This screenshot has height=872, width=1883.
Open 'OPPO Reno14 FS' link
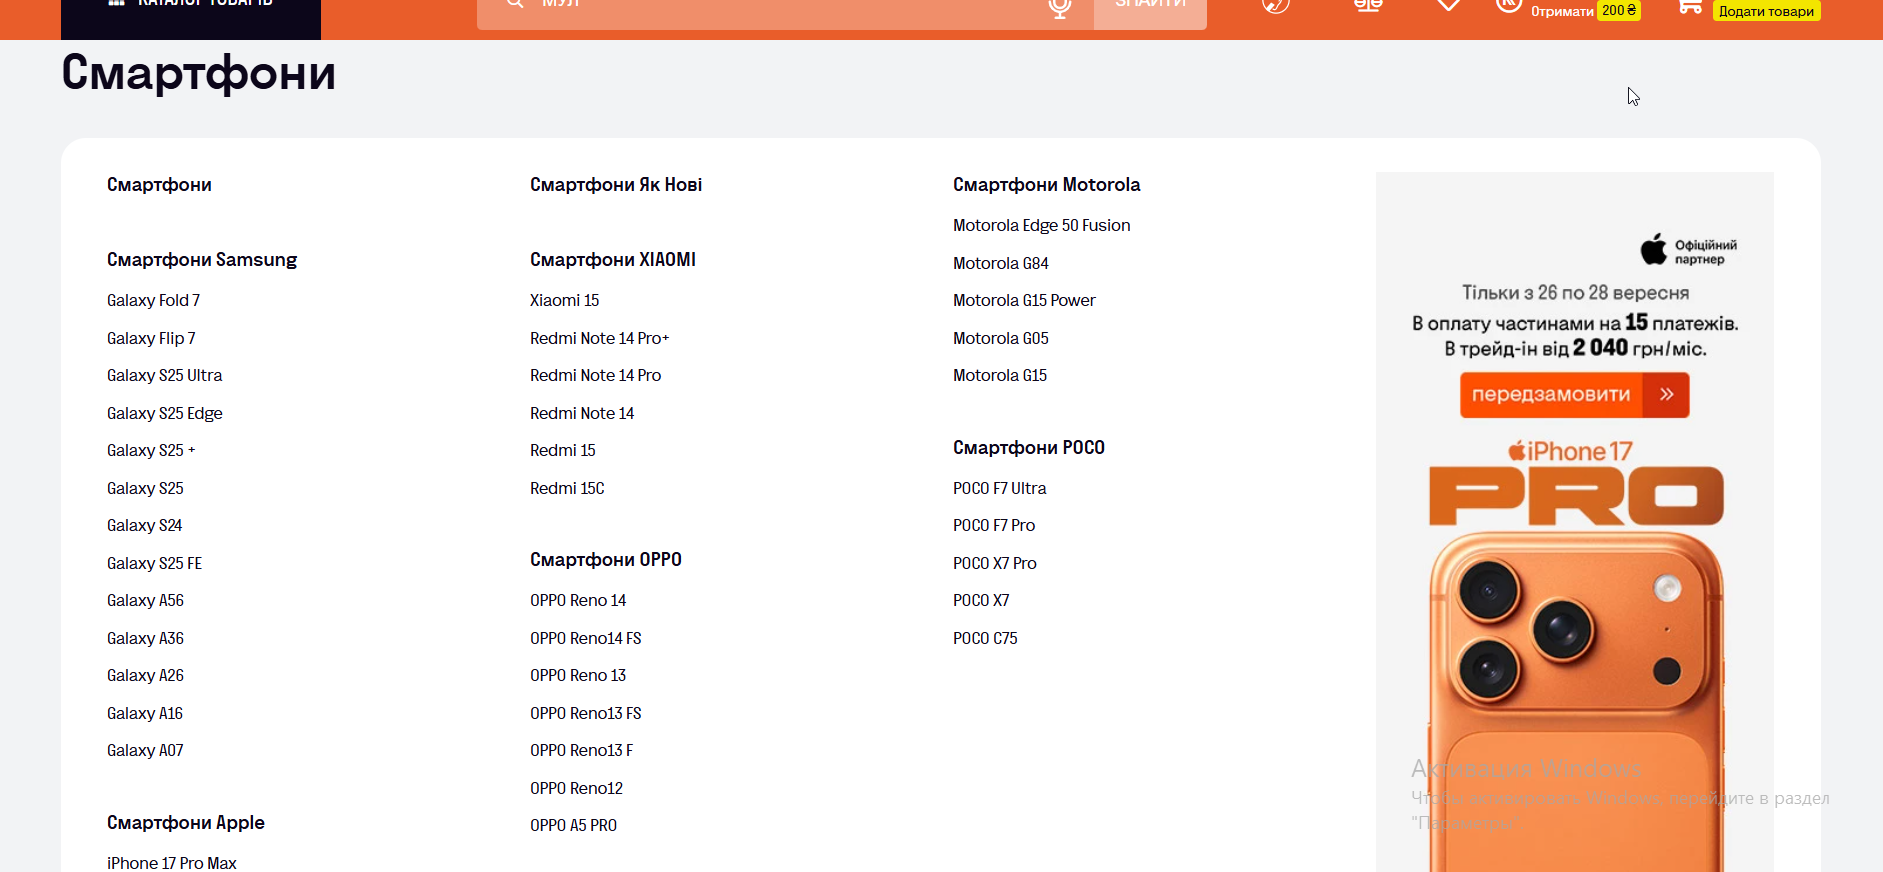[586, 639]
